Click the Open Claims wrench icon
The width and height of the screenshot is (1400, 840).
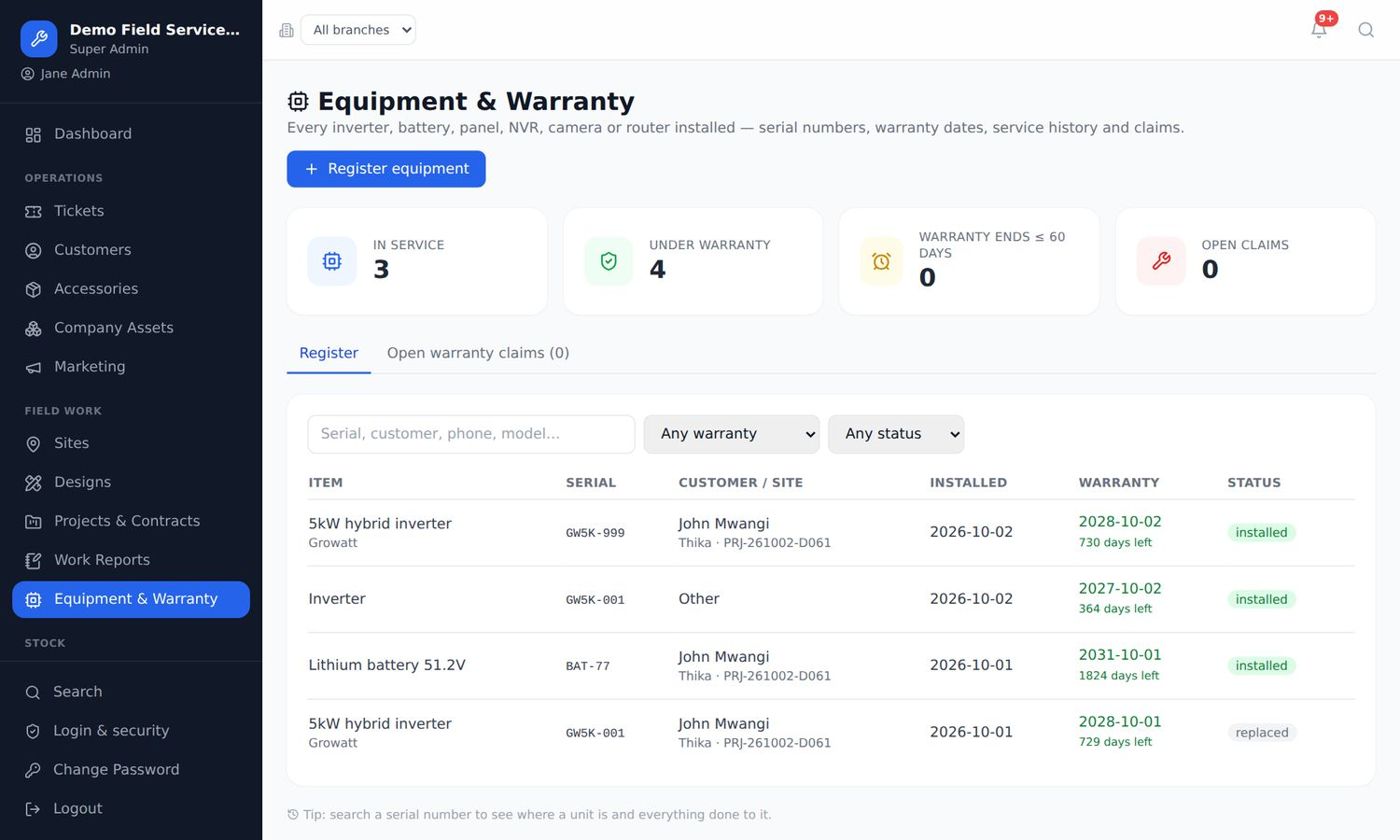coord(1161,261)
